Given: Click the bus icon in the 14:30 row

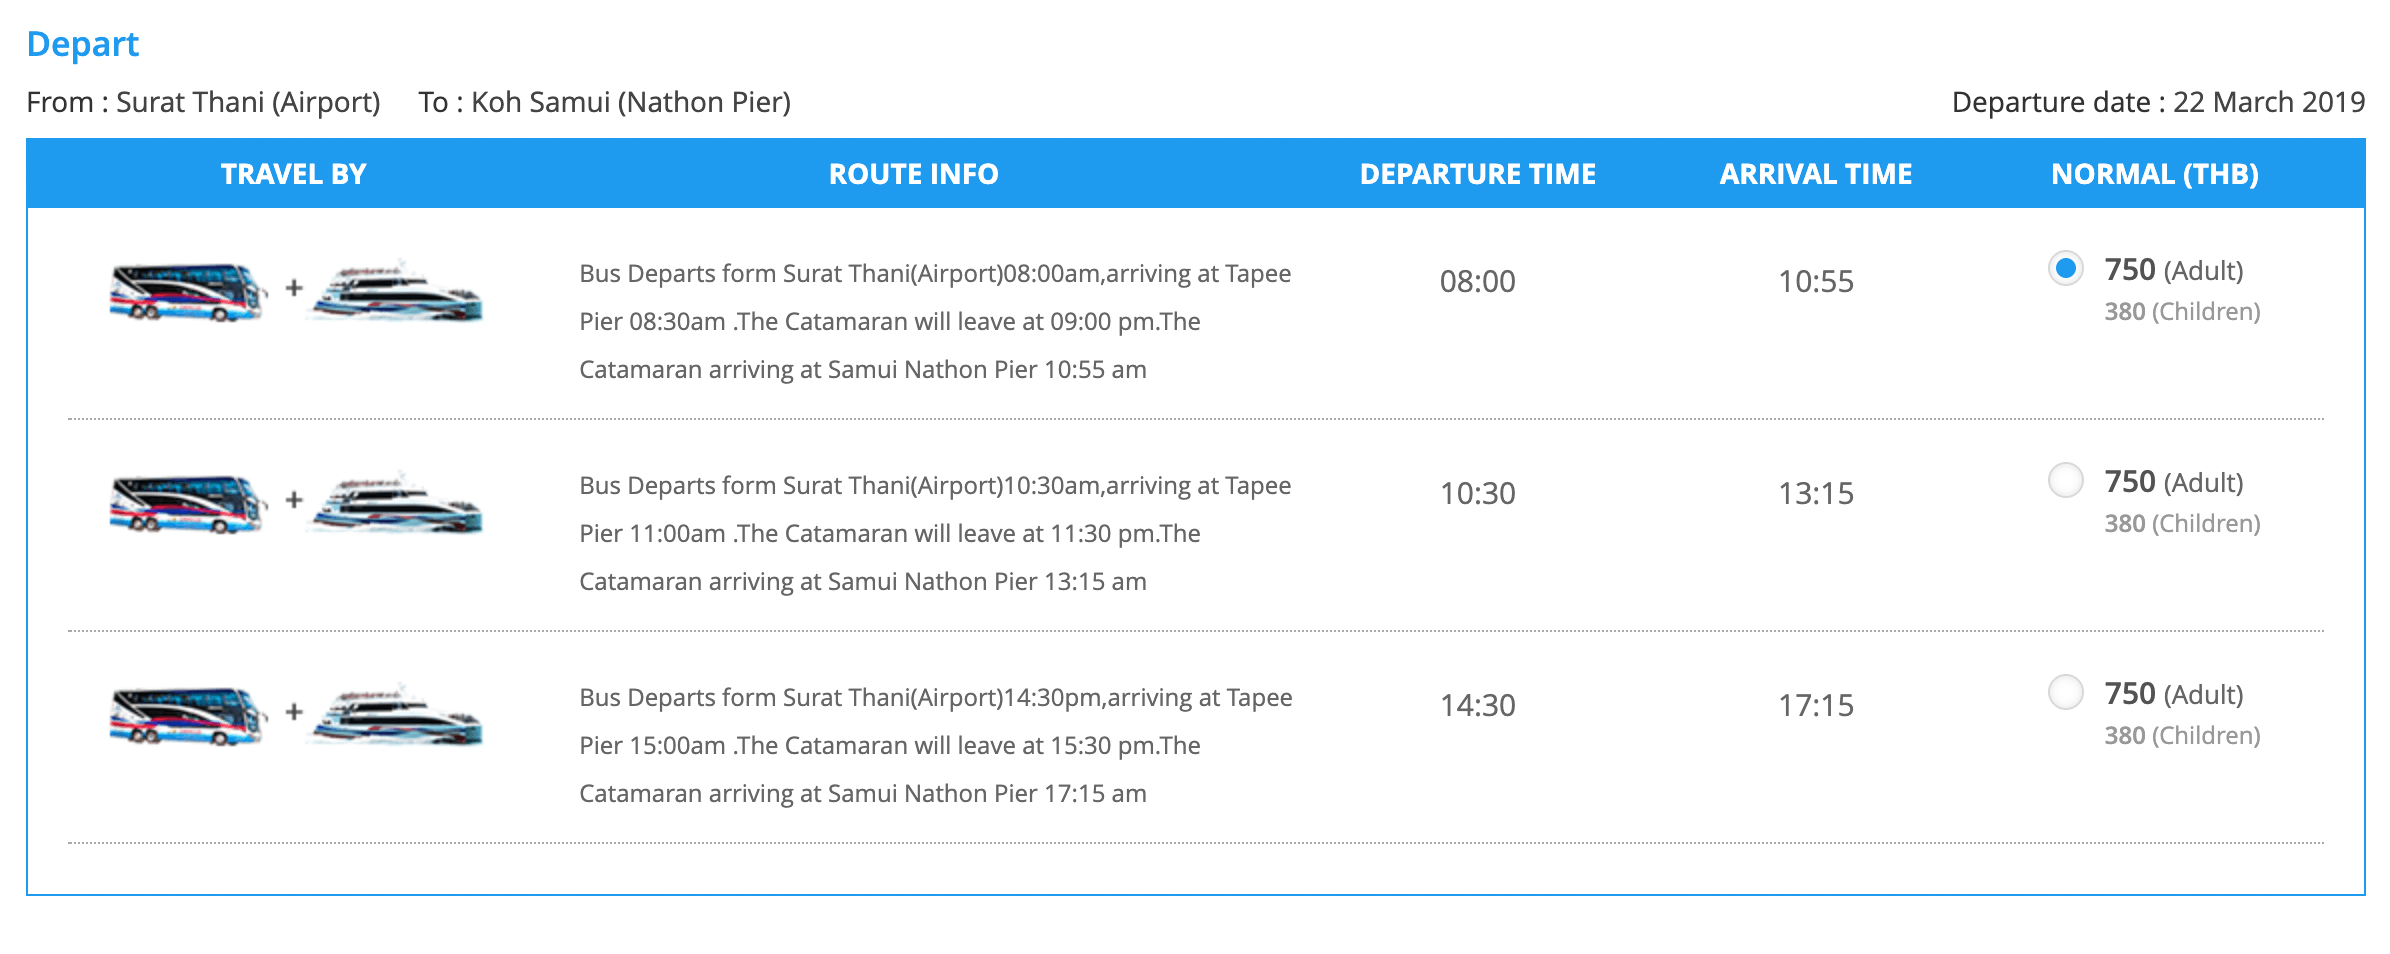Looking at the screenshot, I should click(188, 715).
